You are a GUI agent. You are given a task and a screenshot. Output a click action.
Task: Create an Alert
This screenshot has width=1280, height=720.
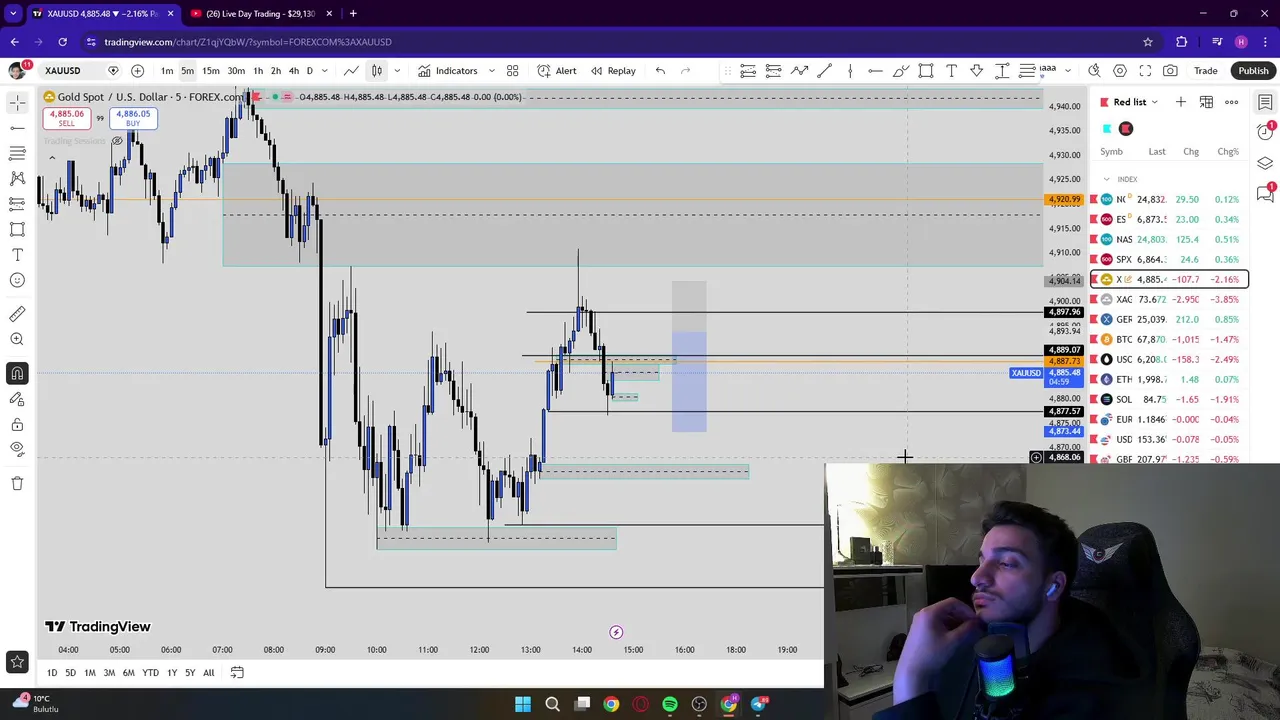[557, 71]
